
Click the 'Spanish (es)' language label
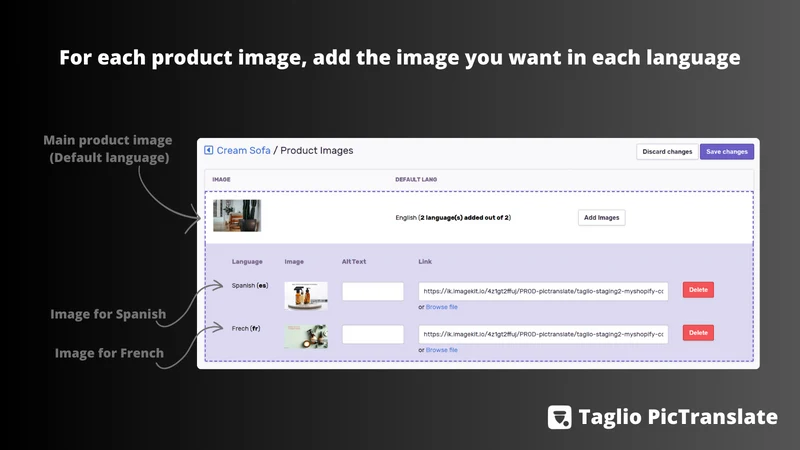250,286
